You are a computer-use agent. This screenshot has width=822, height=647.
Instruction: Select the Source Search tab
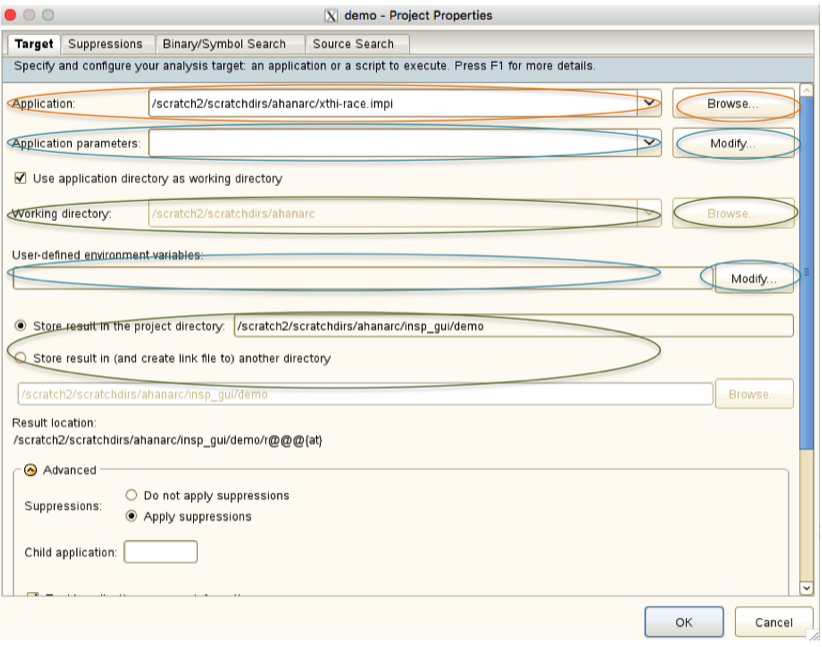354,44
